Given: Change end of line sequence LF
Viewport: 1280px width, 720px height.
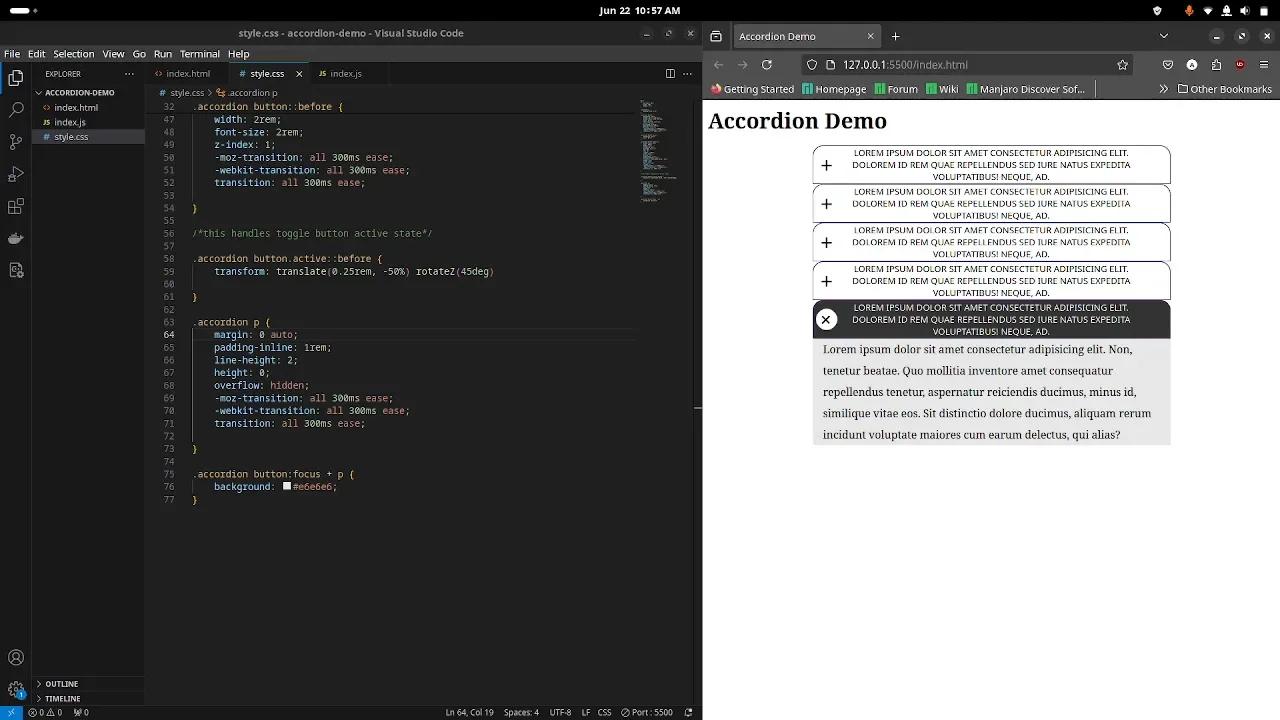Looking at the screenshot, I should pos(586,712).
